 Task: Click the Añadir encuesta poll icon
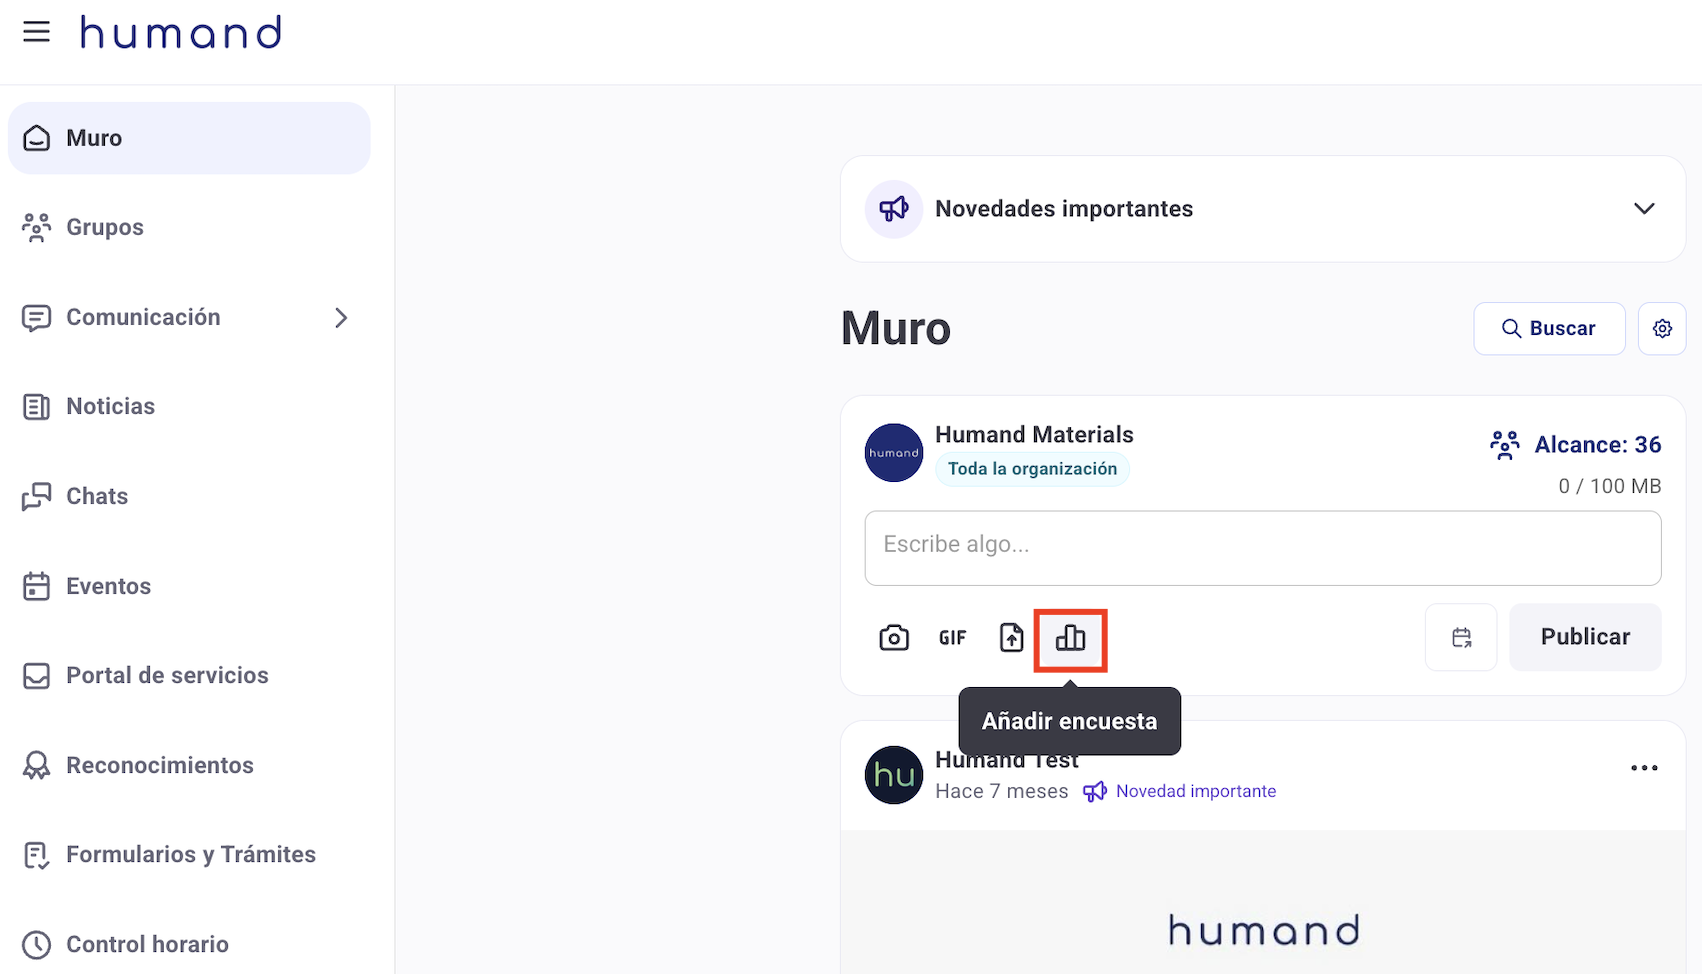click(1070, 638)
